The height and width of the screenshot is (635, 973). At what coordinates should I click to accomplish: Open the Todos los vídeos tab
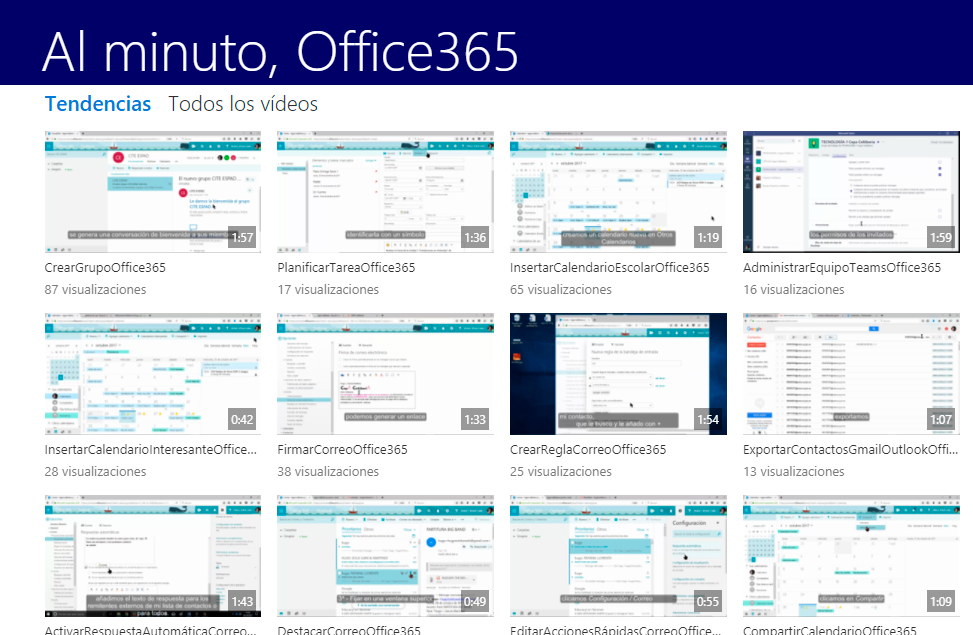click(243, 104)
